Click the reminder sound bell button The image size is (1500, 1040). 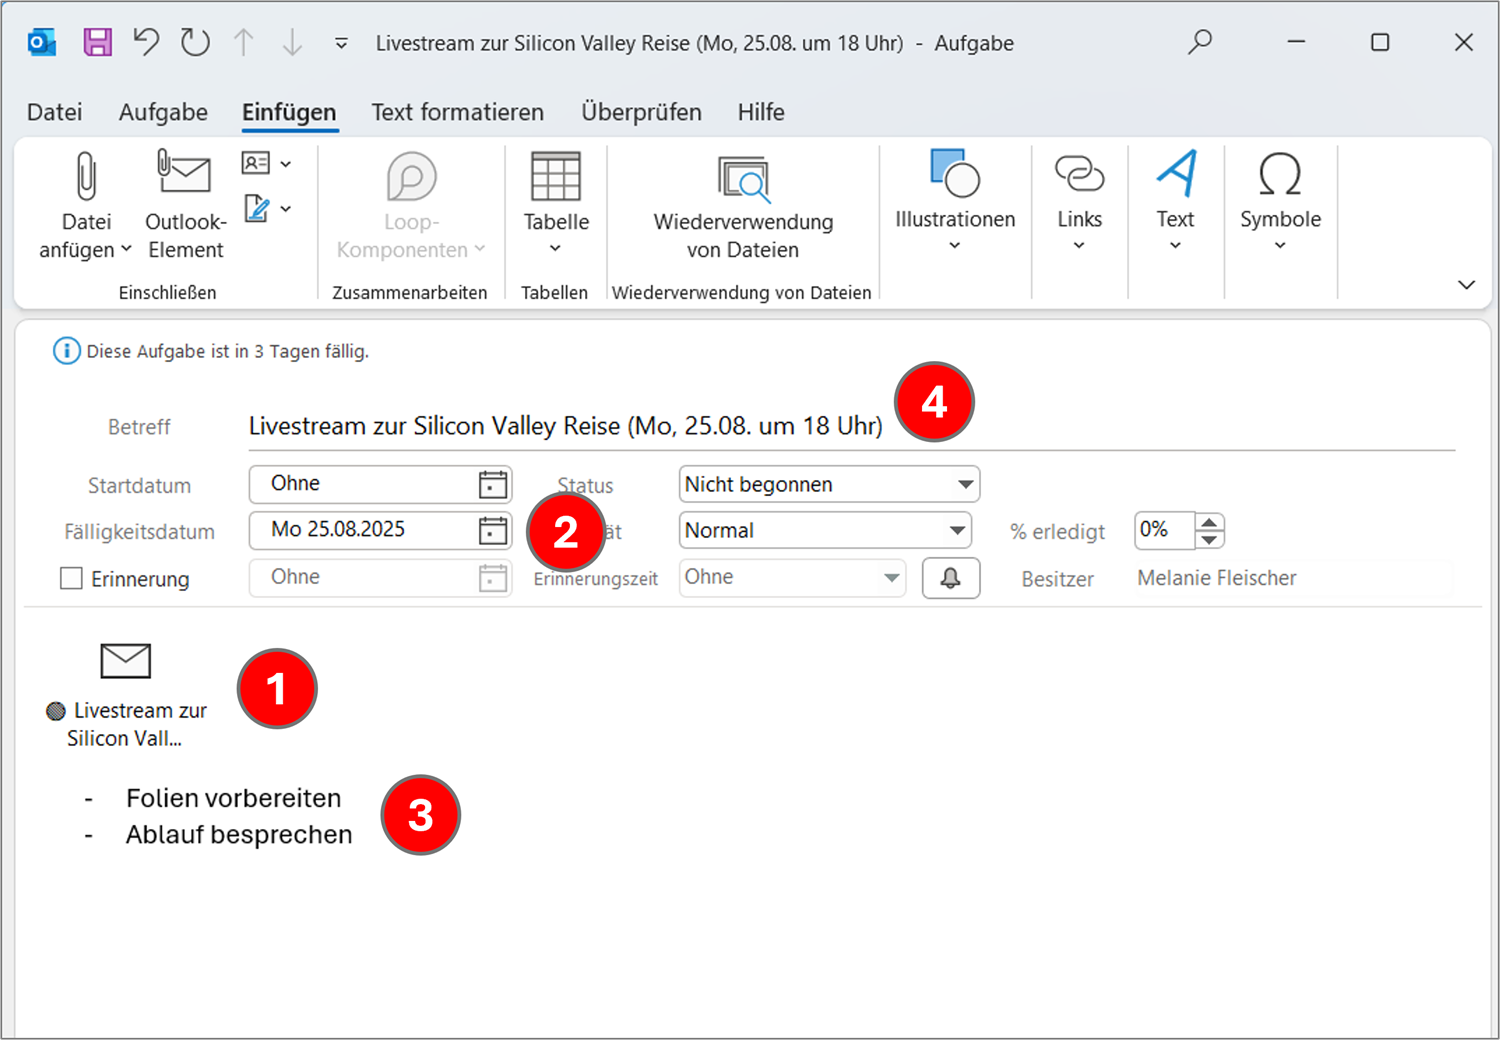click(x=950, y=578)
